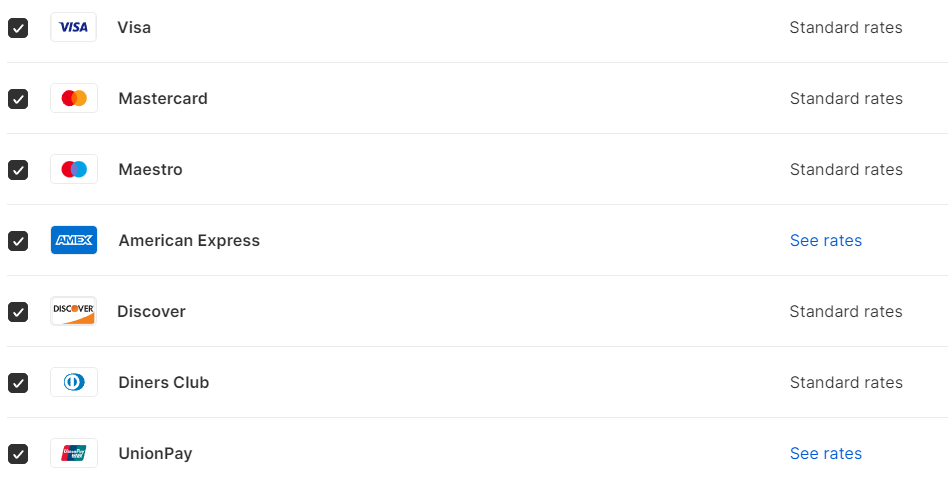The height and width of the screenshot is (479, 948).
Task: Click the Diners Club label
Action: (163, 382)
